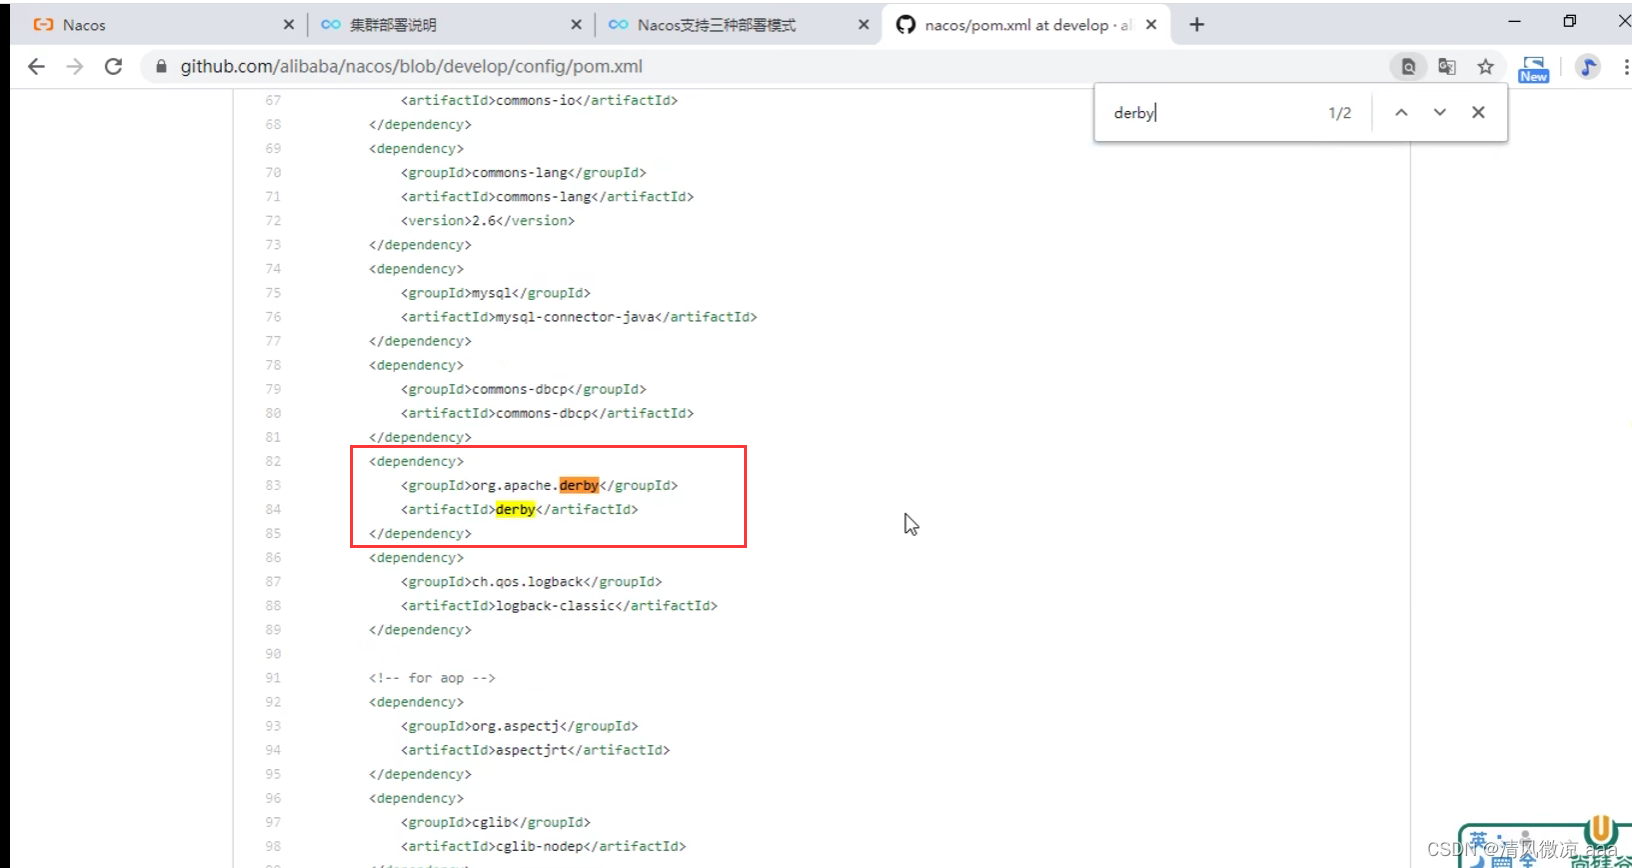The width and height of the screenshot is (1632, 868).
Task: Click the commons-dbcp artifactId line
Action: coord(547,413)
